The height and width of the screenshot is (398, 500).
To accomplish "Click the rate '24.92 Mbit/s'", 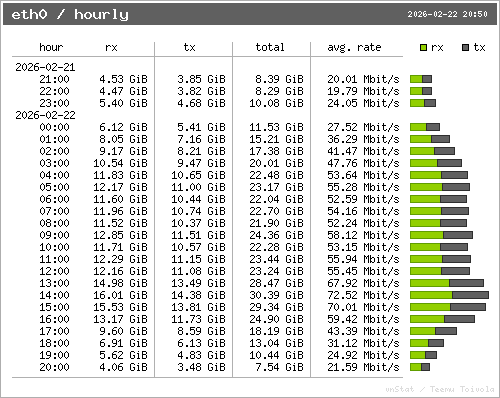I will (x=363, y=355).
